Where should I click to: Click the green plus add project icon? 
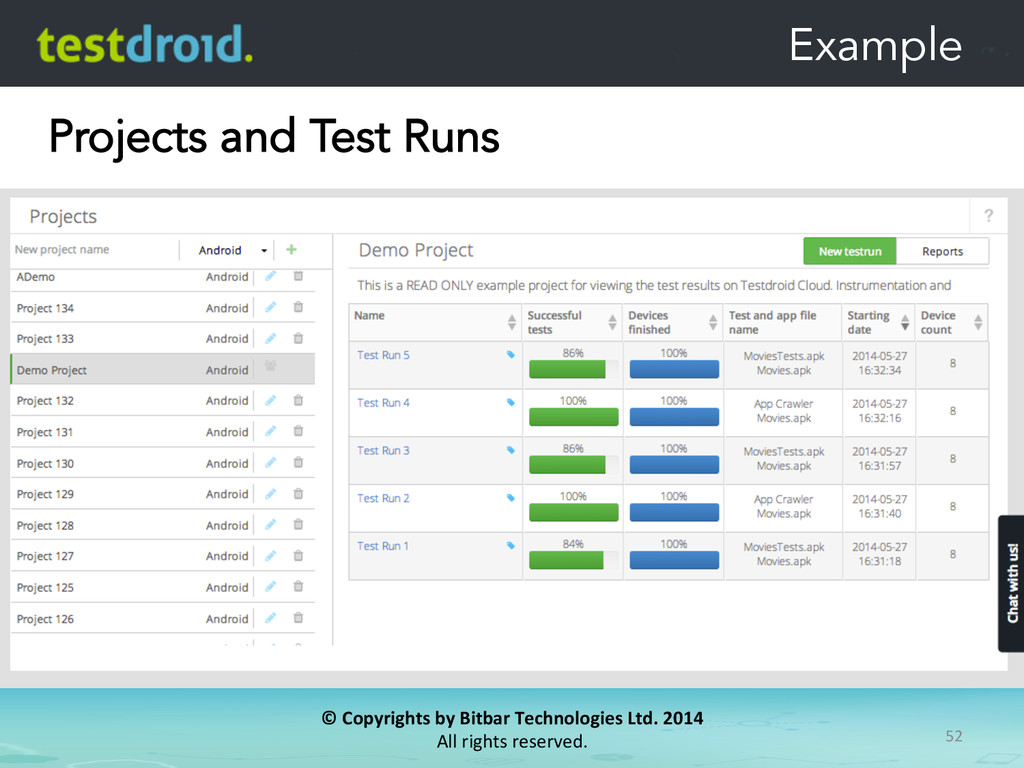[292, 250]
